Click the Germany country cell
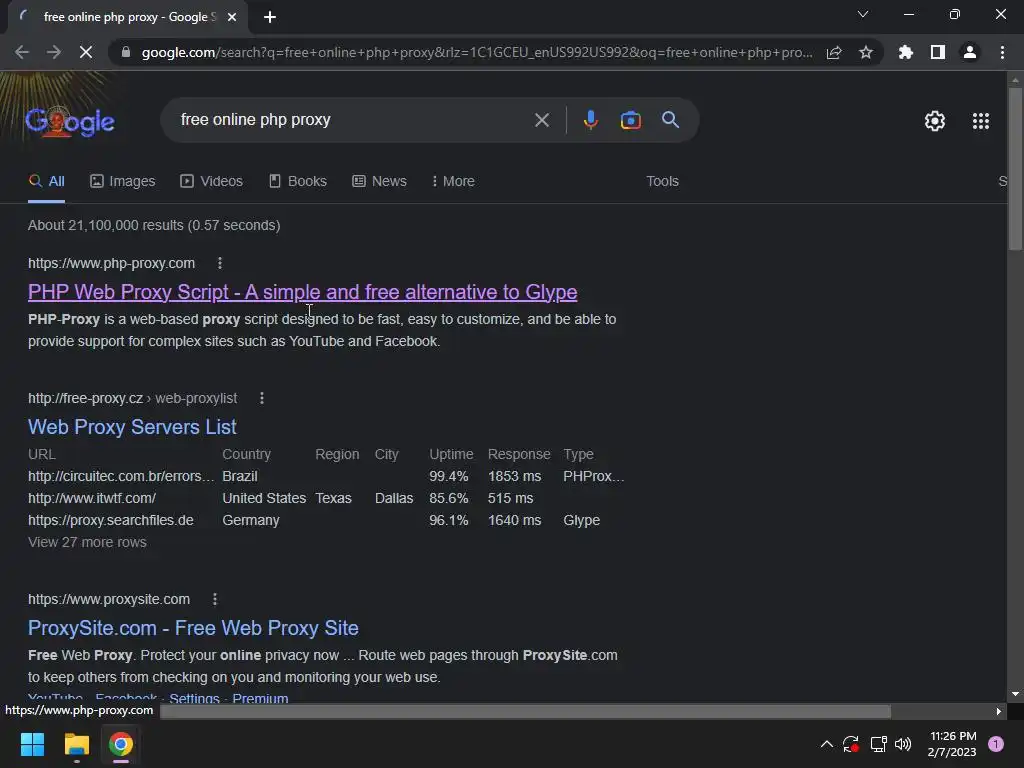 click(x=251, y=520)
